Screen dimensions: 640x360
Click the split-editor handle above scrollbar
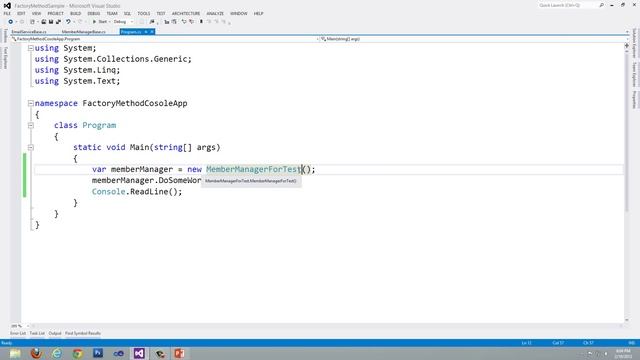click(627, 46)
